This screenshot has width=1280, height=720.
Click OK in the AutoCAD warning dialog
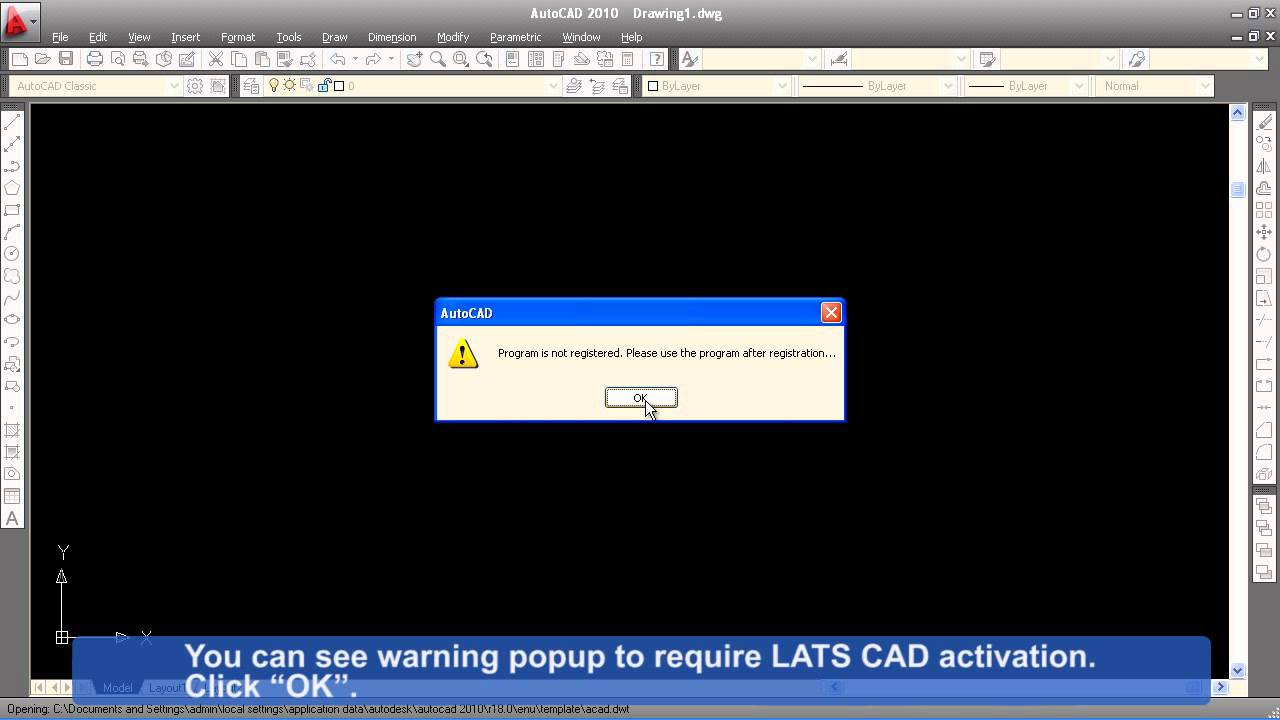[641, 398]
